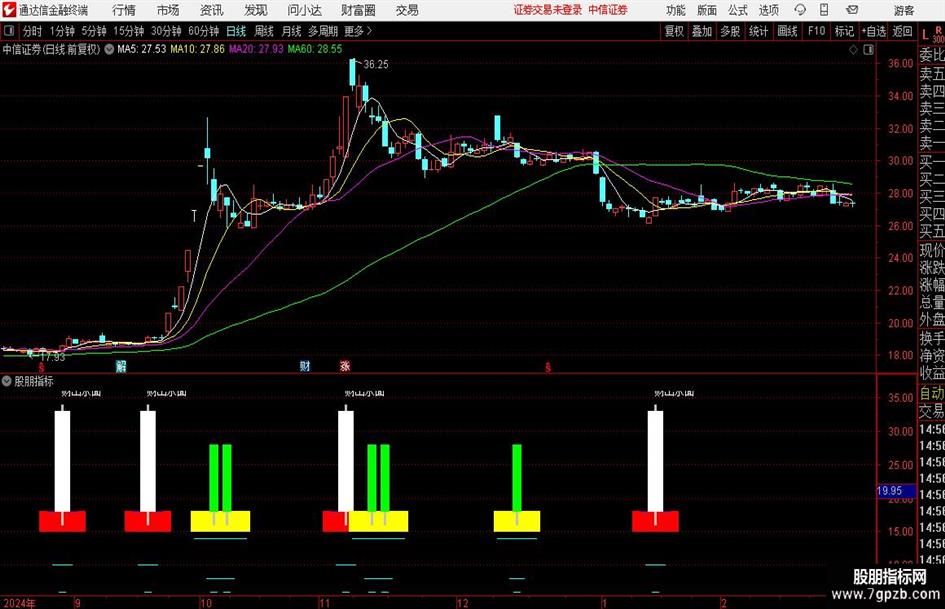
Task: Open the mail envelope icon
Action: (x=852, y=10)
